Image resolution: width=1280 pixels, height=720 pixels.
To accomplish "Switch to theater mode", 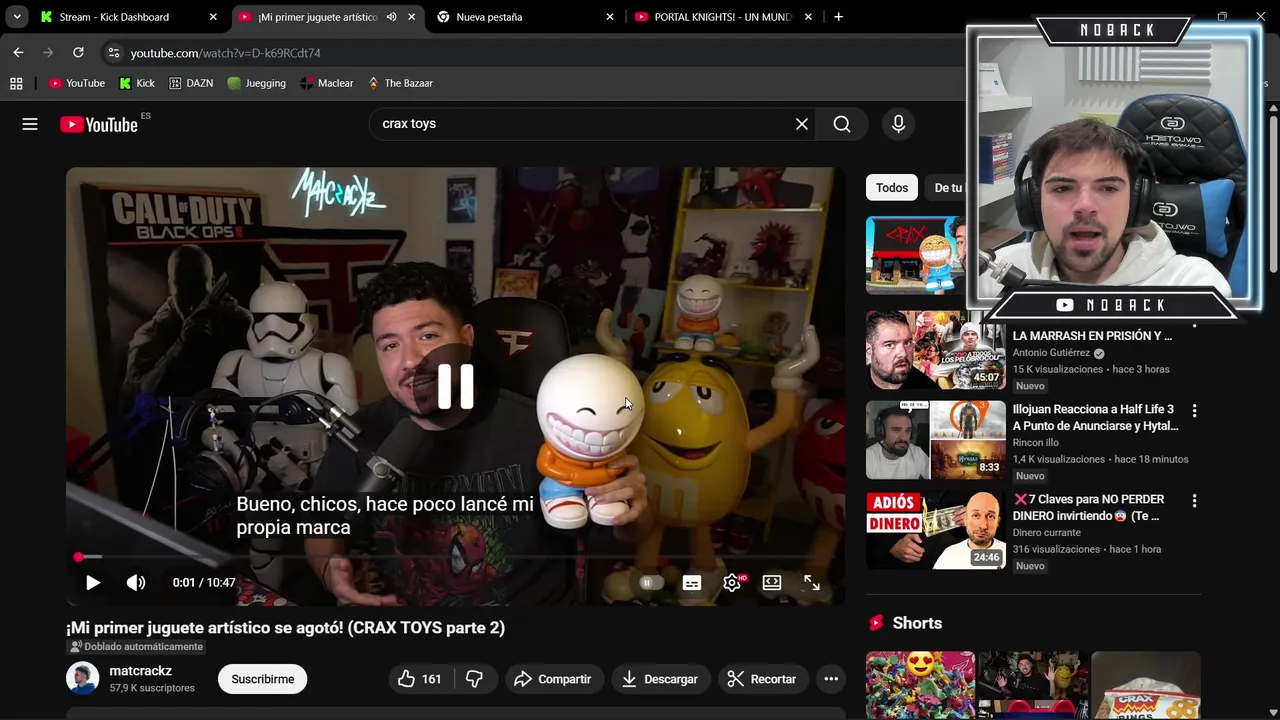I will 772,583.
